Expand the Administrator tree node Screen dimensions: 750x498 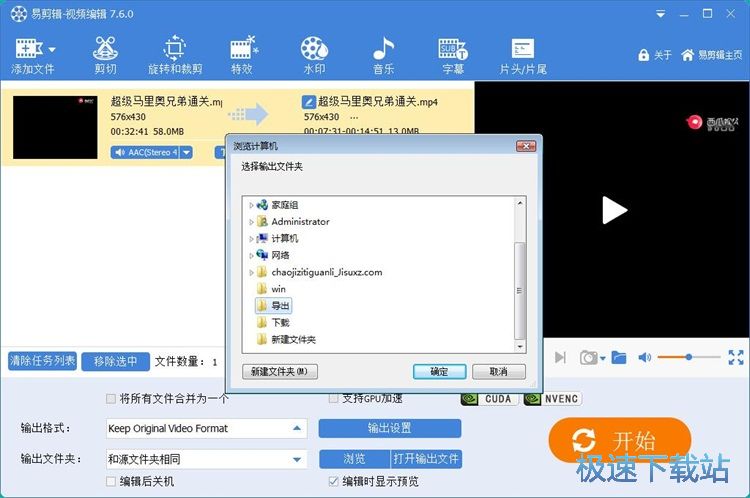[251, 222]
